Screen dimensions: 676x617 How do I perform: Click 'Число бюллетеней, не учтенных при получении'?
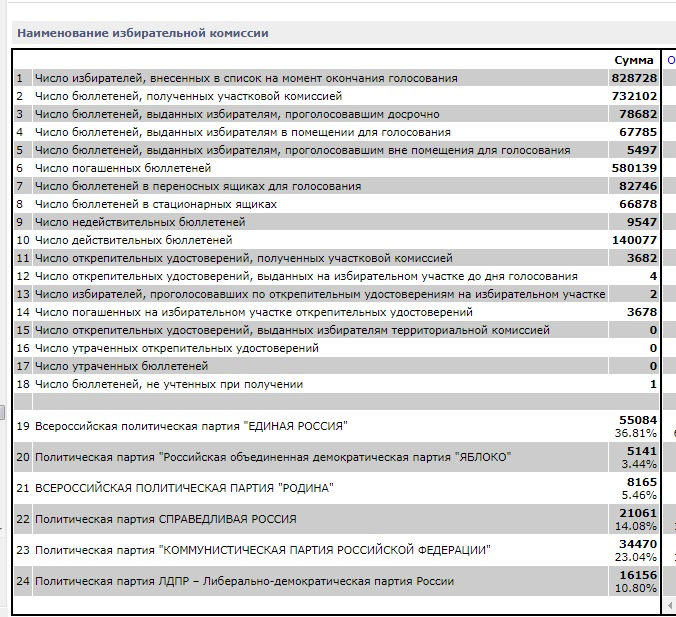tap(169, 384)
